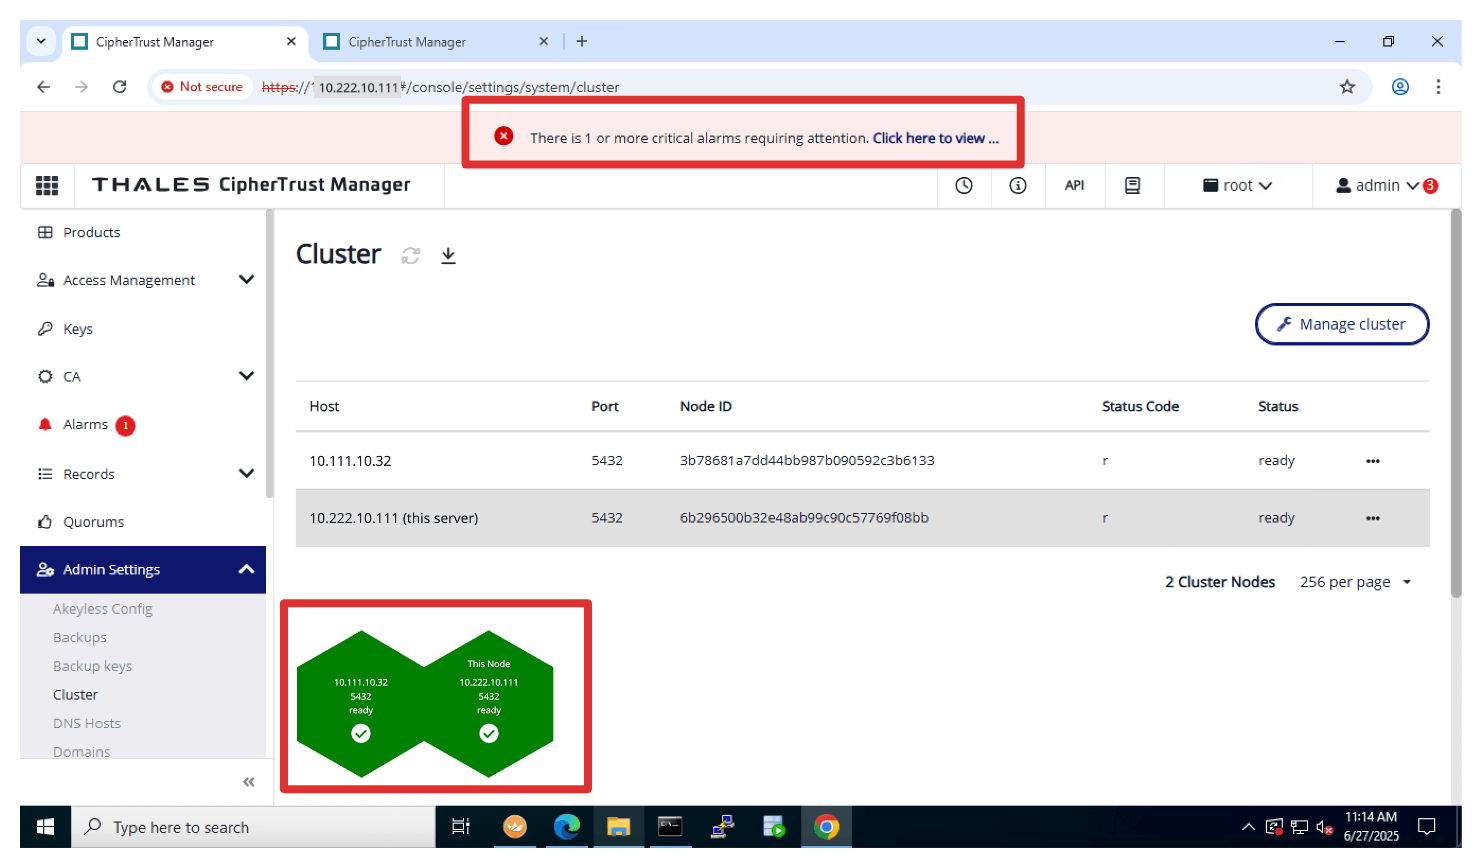Screen dimensions: 1481x868
Task: Open the API playground link
Action: [1074, 185]
